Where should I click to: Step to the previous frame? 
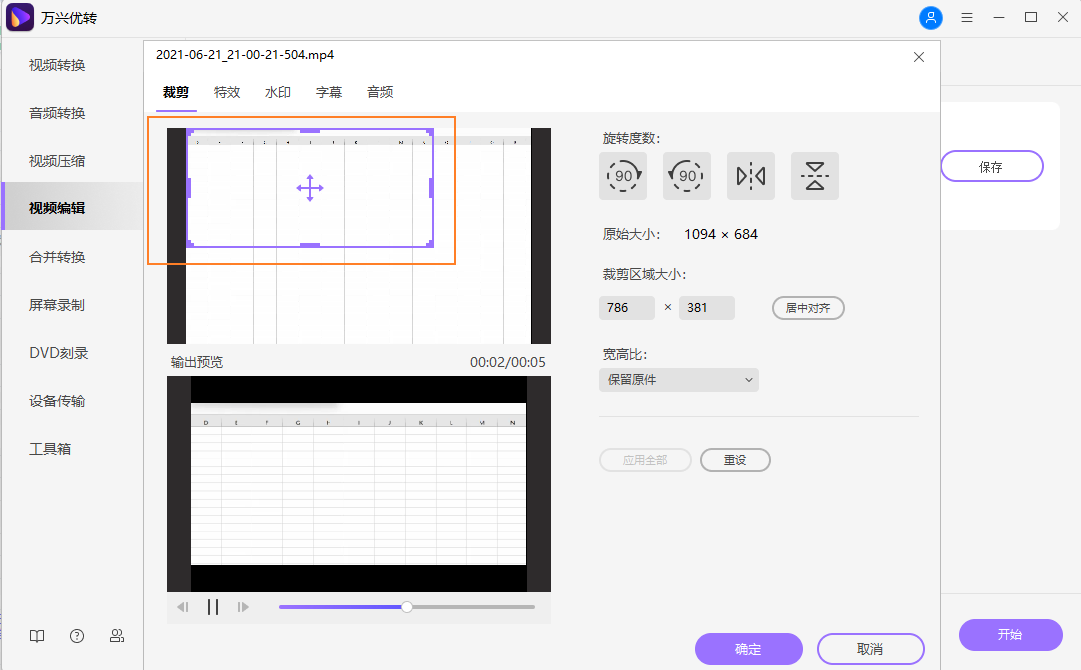point(183,607)
